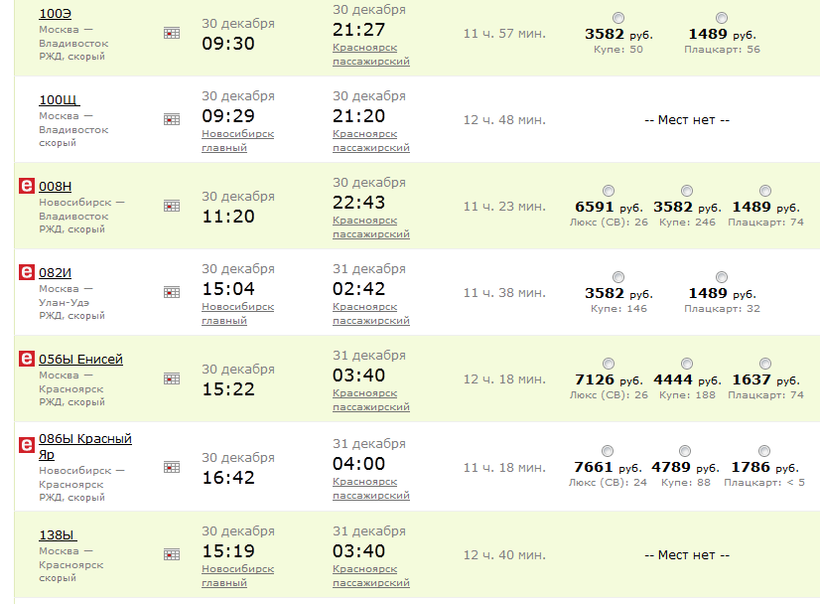Click Красноярск пассажирский arrival link for train 138Ы

(371, 576)
